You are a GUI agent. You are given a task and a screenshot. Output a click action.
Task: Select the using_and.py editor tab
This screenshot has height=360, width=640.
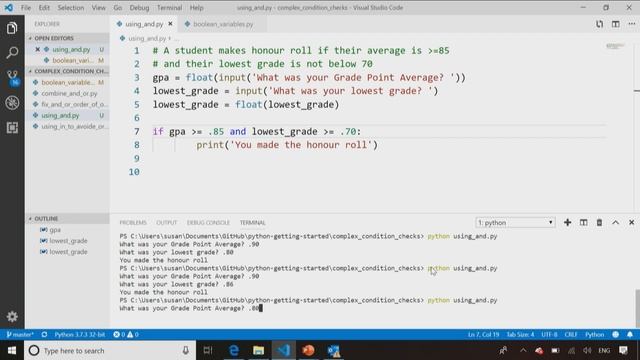pyautogui.click(x=144, y=24)
